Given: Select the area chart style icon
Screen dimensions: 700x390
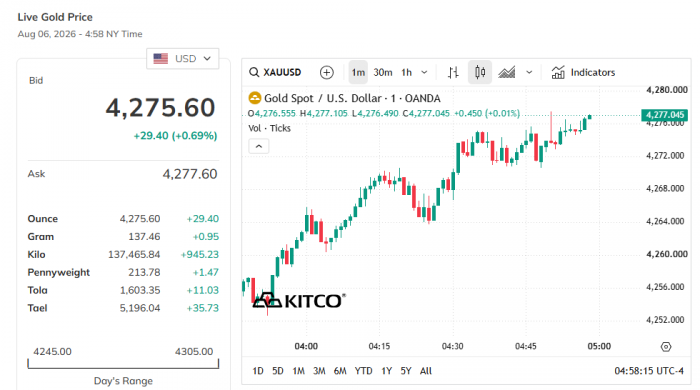Looking at the screenshot, I should tap(507, 72).
